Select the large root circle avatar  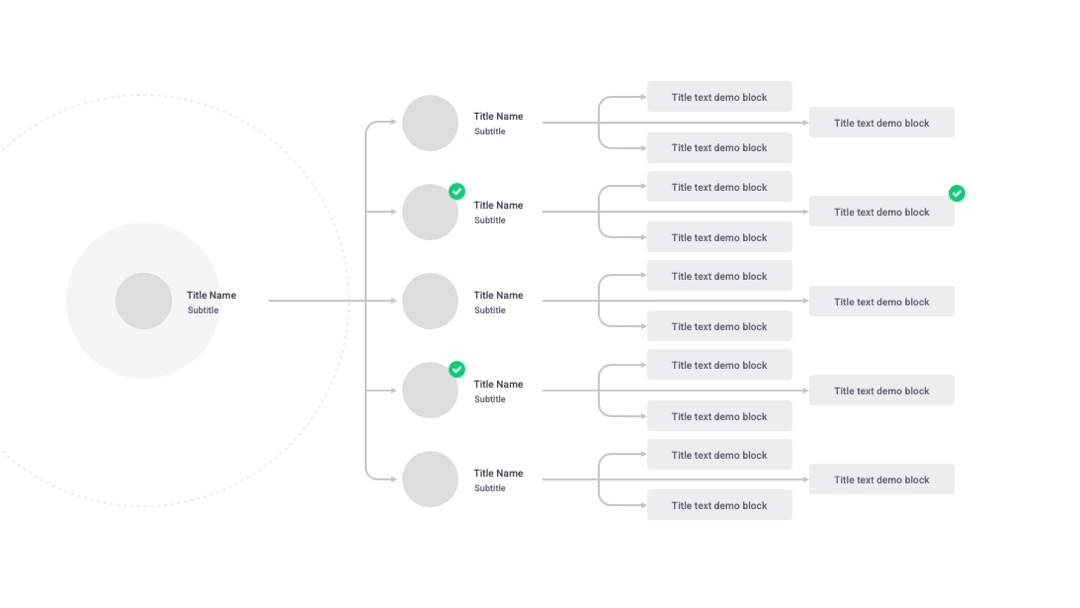[x=143, y=301]
